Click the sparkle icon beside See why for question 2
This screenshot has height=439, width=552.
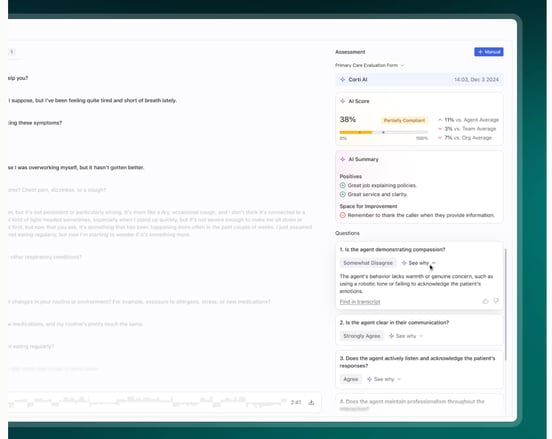point(391,336)
